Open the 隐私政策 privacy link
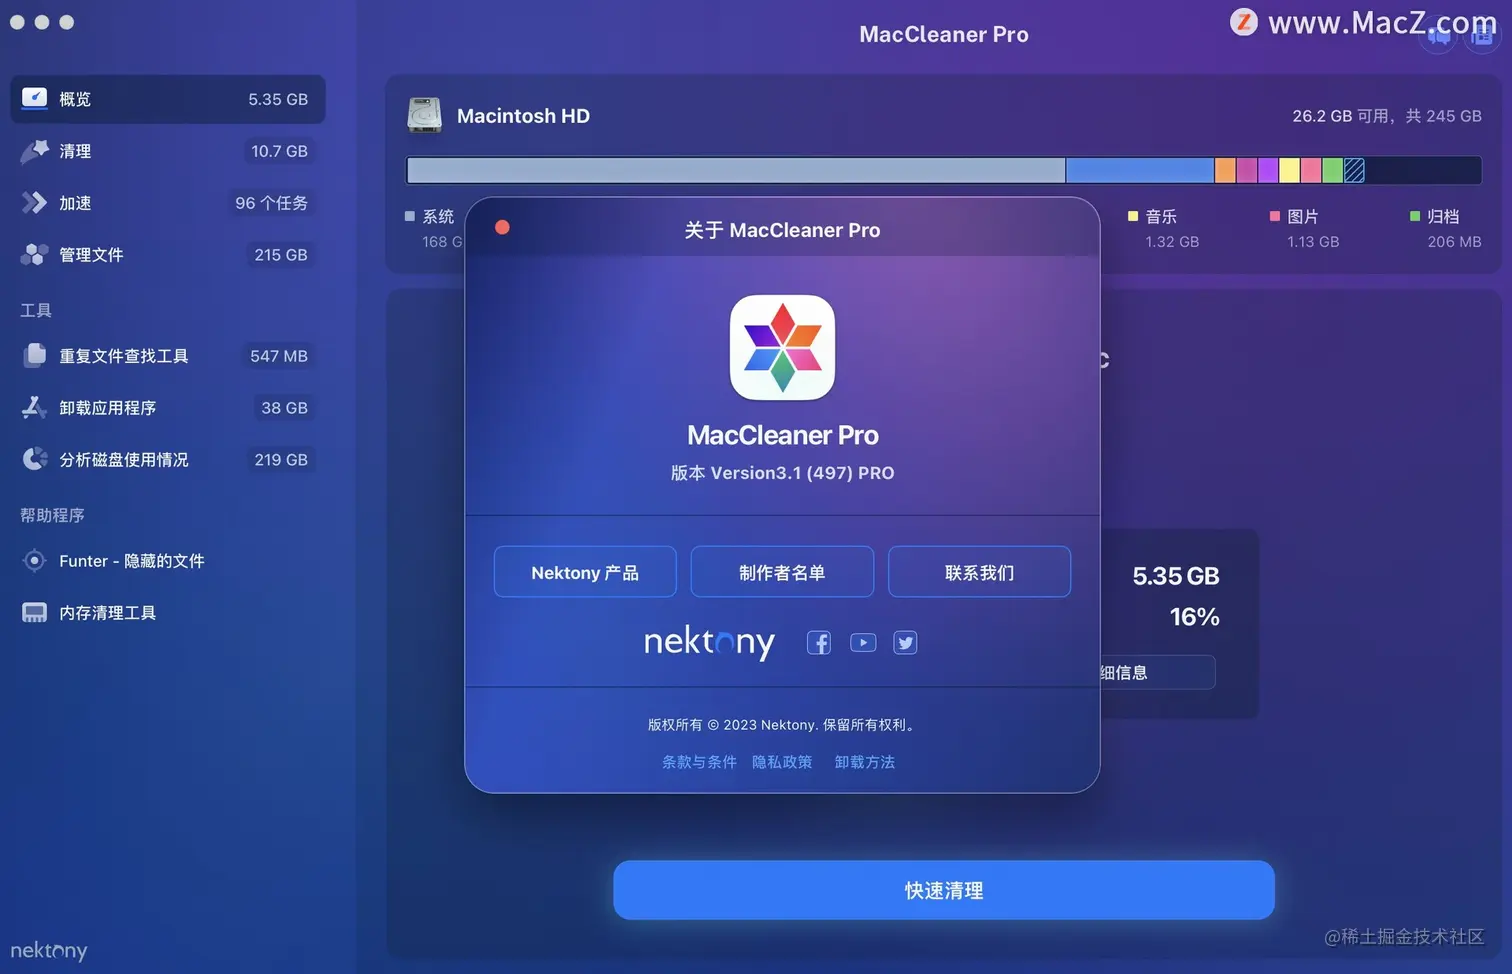The height and width of the screenshot is (974, 1512). coord(782,762)
